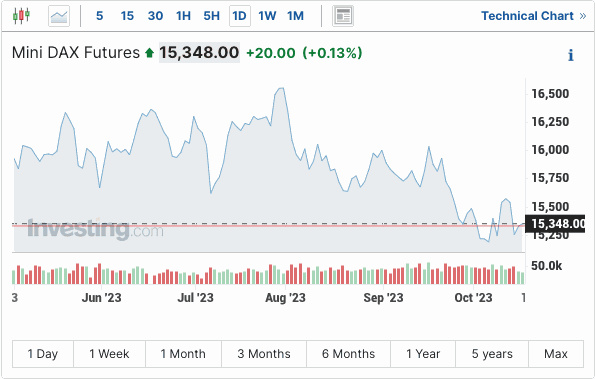Select the 1M interval
Viewport: 595px width, 379px height.
(x=295, y=16)
